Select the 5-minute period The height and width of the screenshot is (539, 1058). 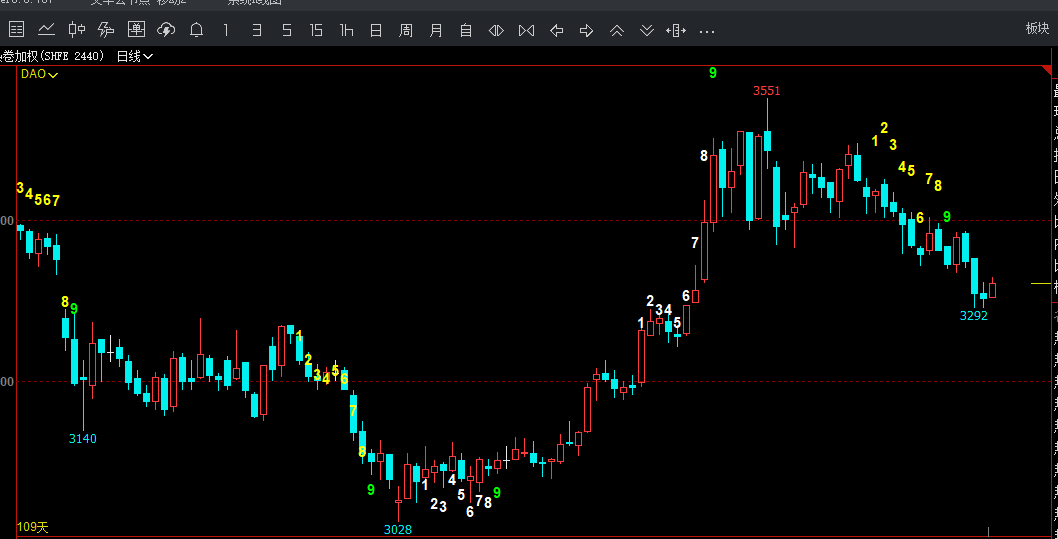pyautogui.click(x=287, y=30)
